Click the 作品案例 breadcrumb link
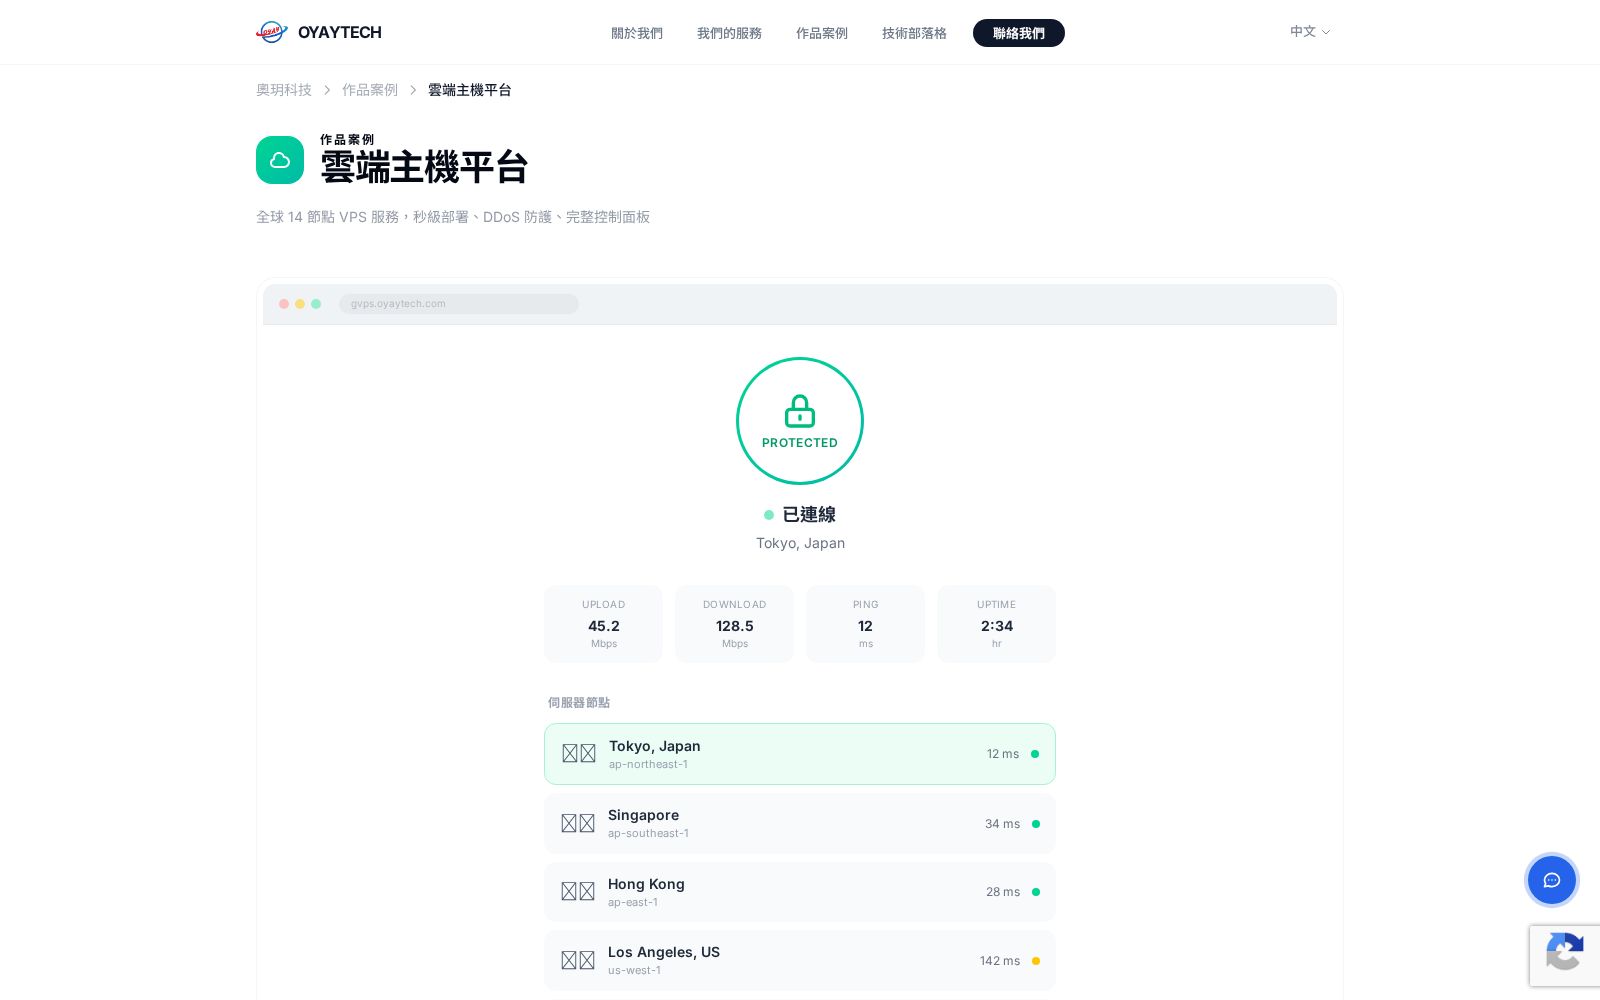The image size is (1600, 1000). pyautogui.click(x=370, y=90)
